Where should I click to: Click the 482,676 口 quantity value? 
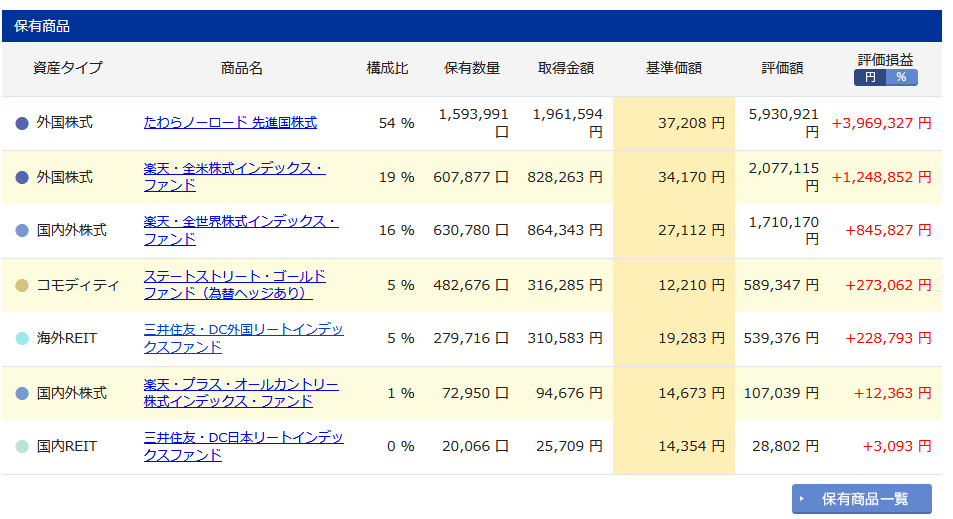[470, 285]
